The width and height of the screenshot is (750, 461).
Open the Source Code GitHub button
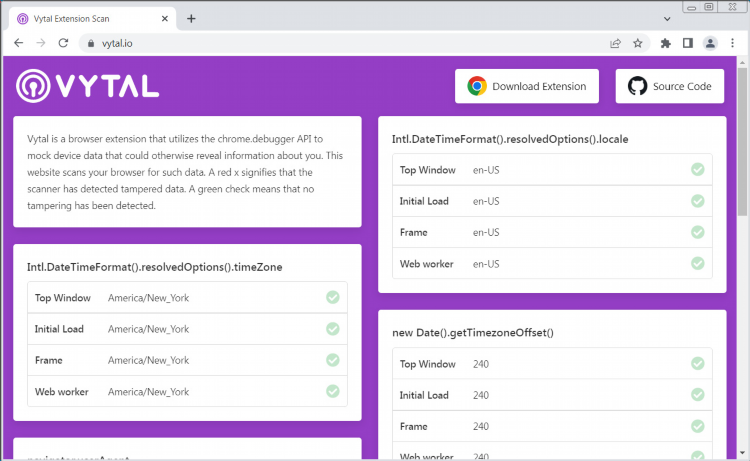pyautogui.click(x=670, y=86)
